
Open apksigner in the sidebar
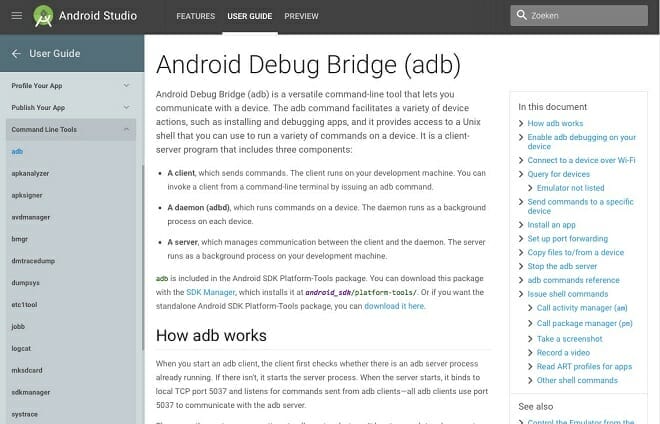(27, 195)
